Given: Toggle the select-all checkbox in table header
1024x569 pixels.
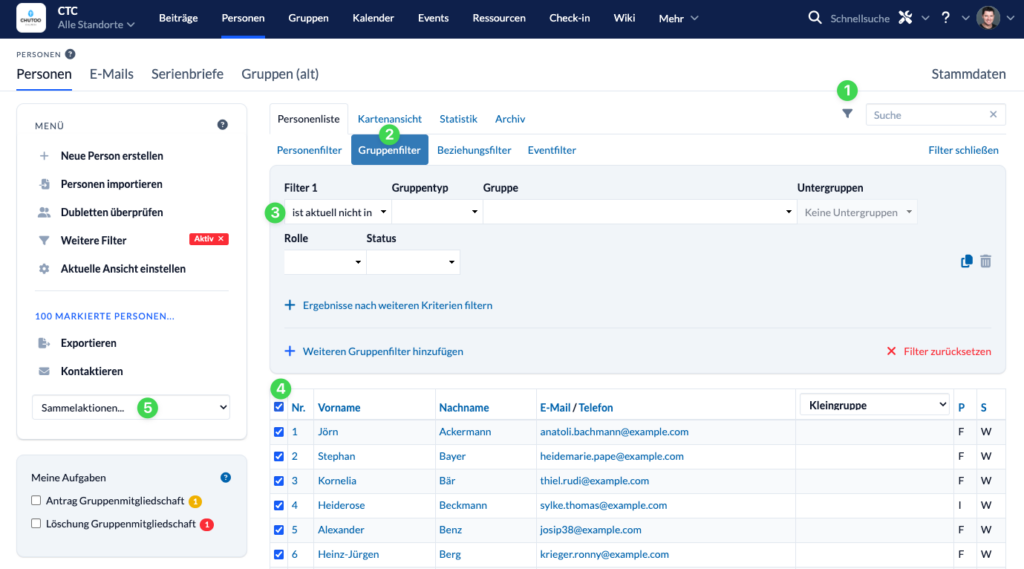Looking at the screenshot, I should (x=279, y=407).
